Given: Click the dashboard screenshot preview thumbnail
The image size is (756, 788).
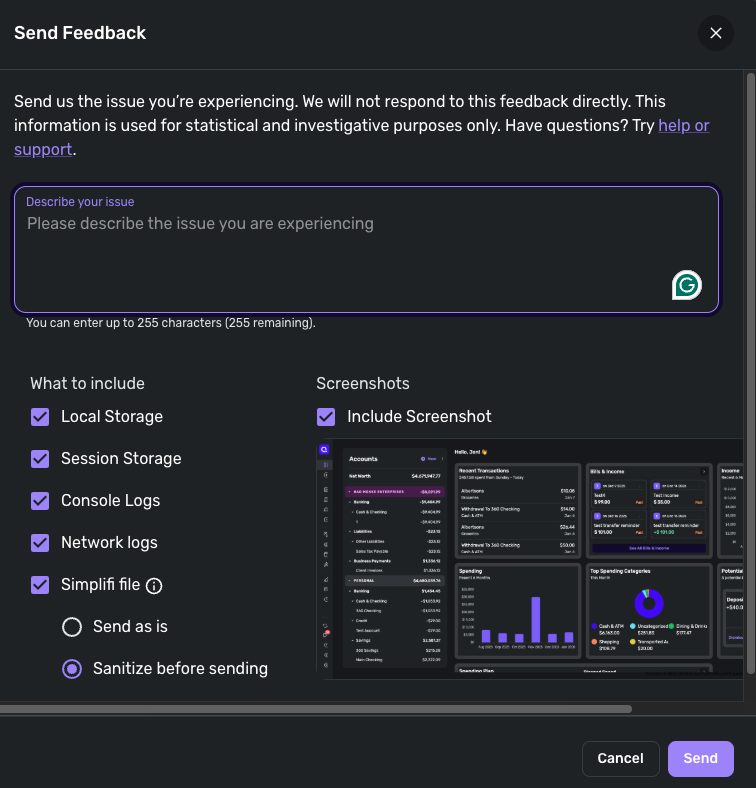Looking at the screenshot, I should point(530,555).
